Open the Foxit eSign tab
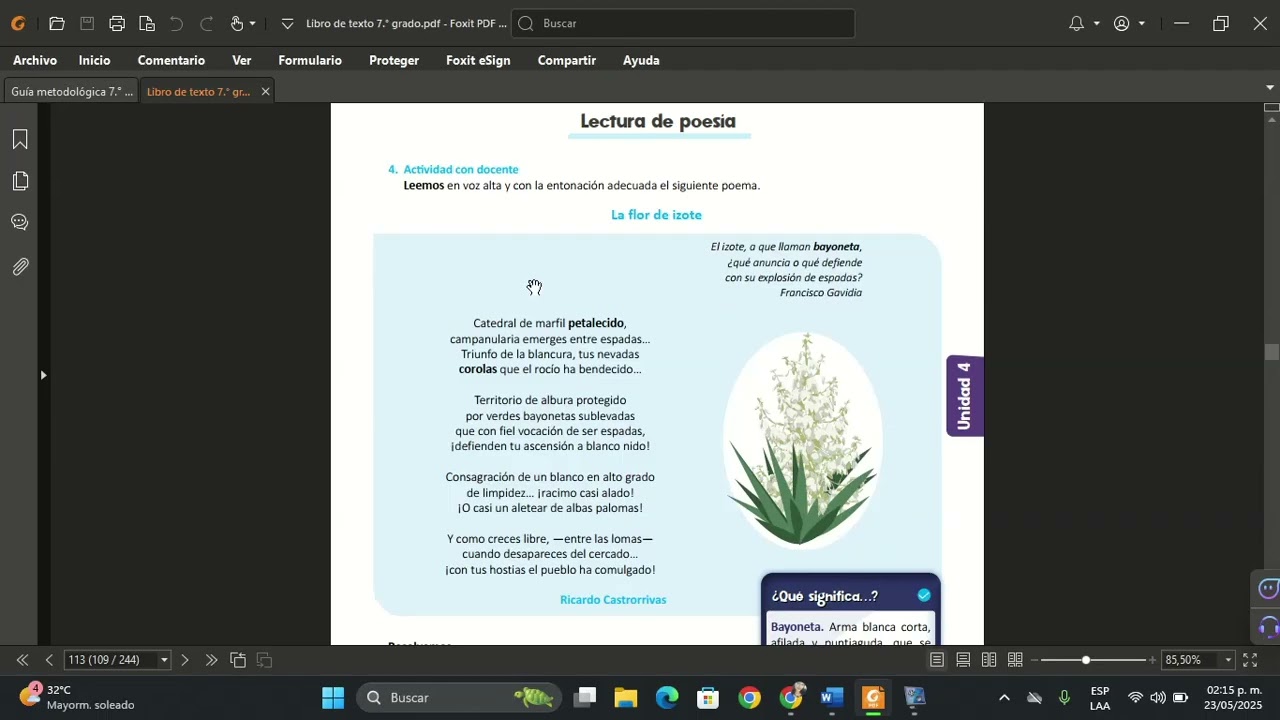The height and width of the screenshot is (720, 1280). (x=478, y=60)
